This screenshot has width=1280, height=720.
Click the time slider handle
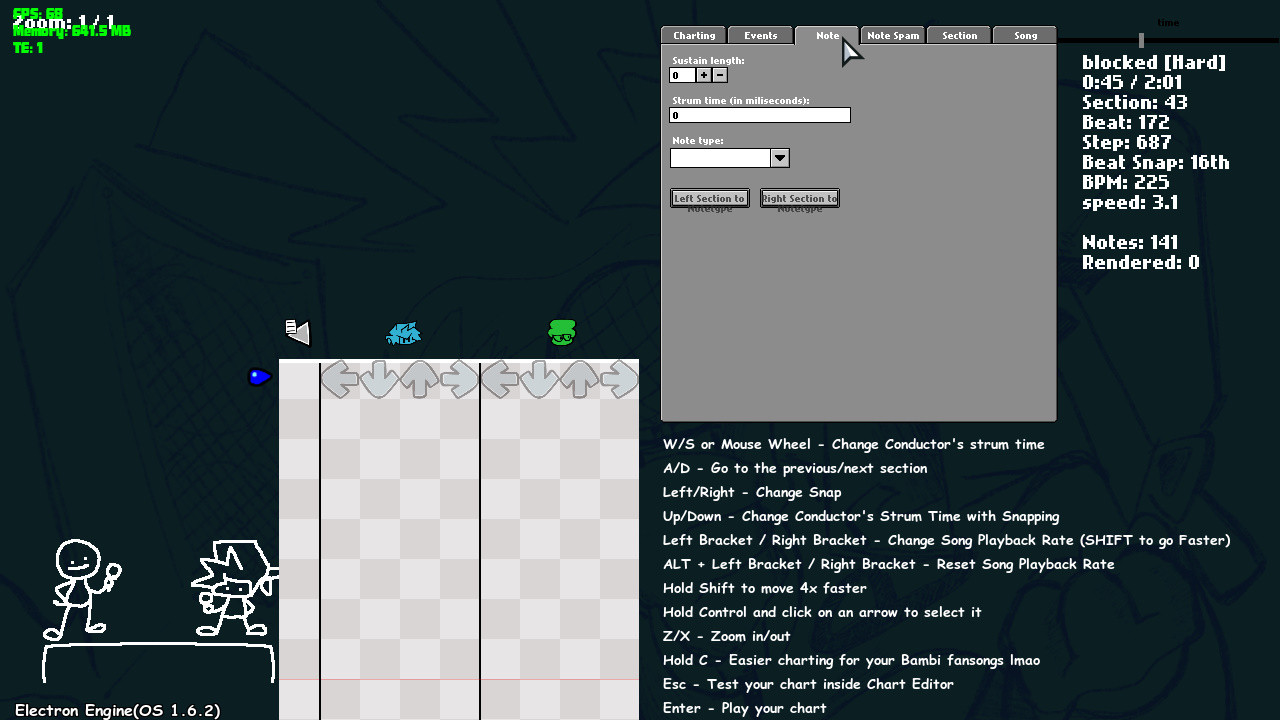click(1141, 40)
